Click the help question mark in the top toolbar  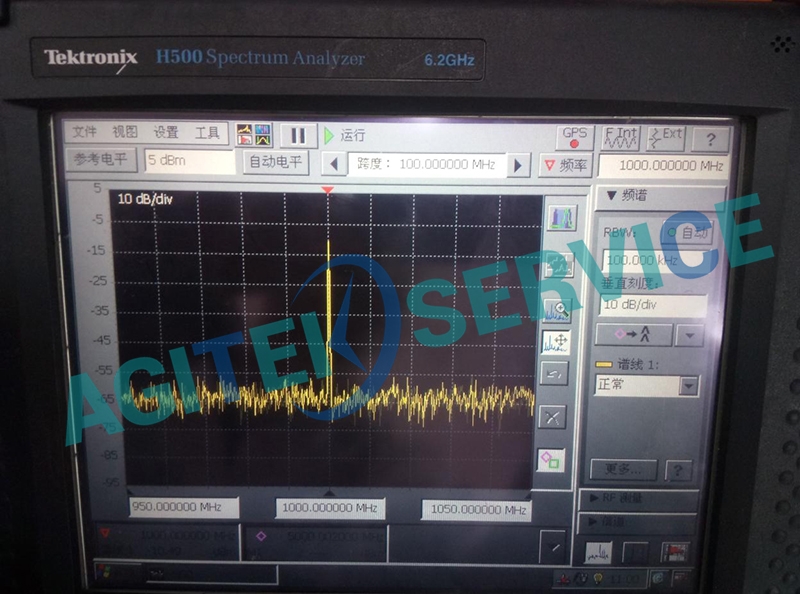click(x=711, y=139)
